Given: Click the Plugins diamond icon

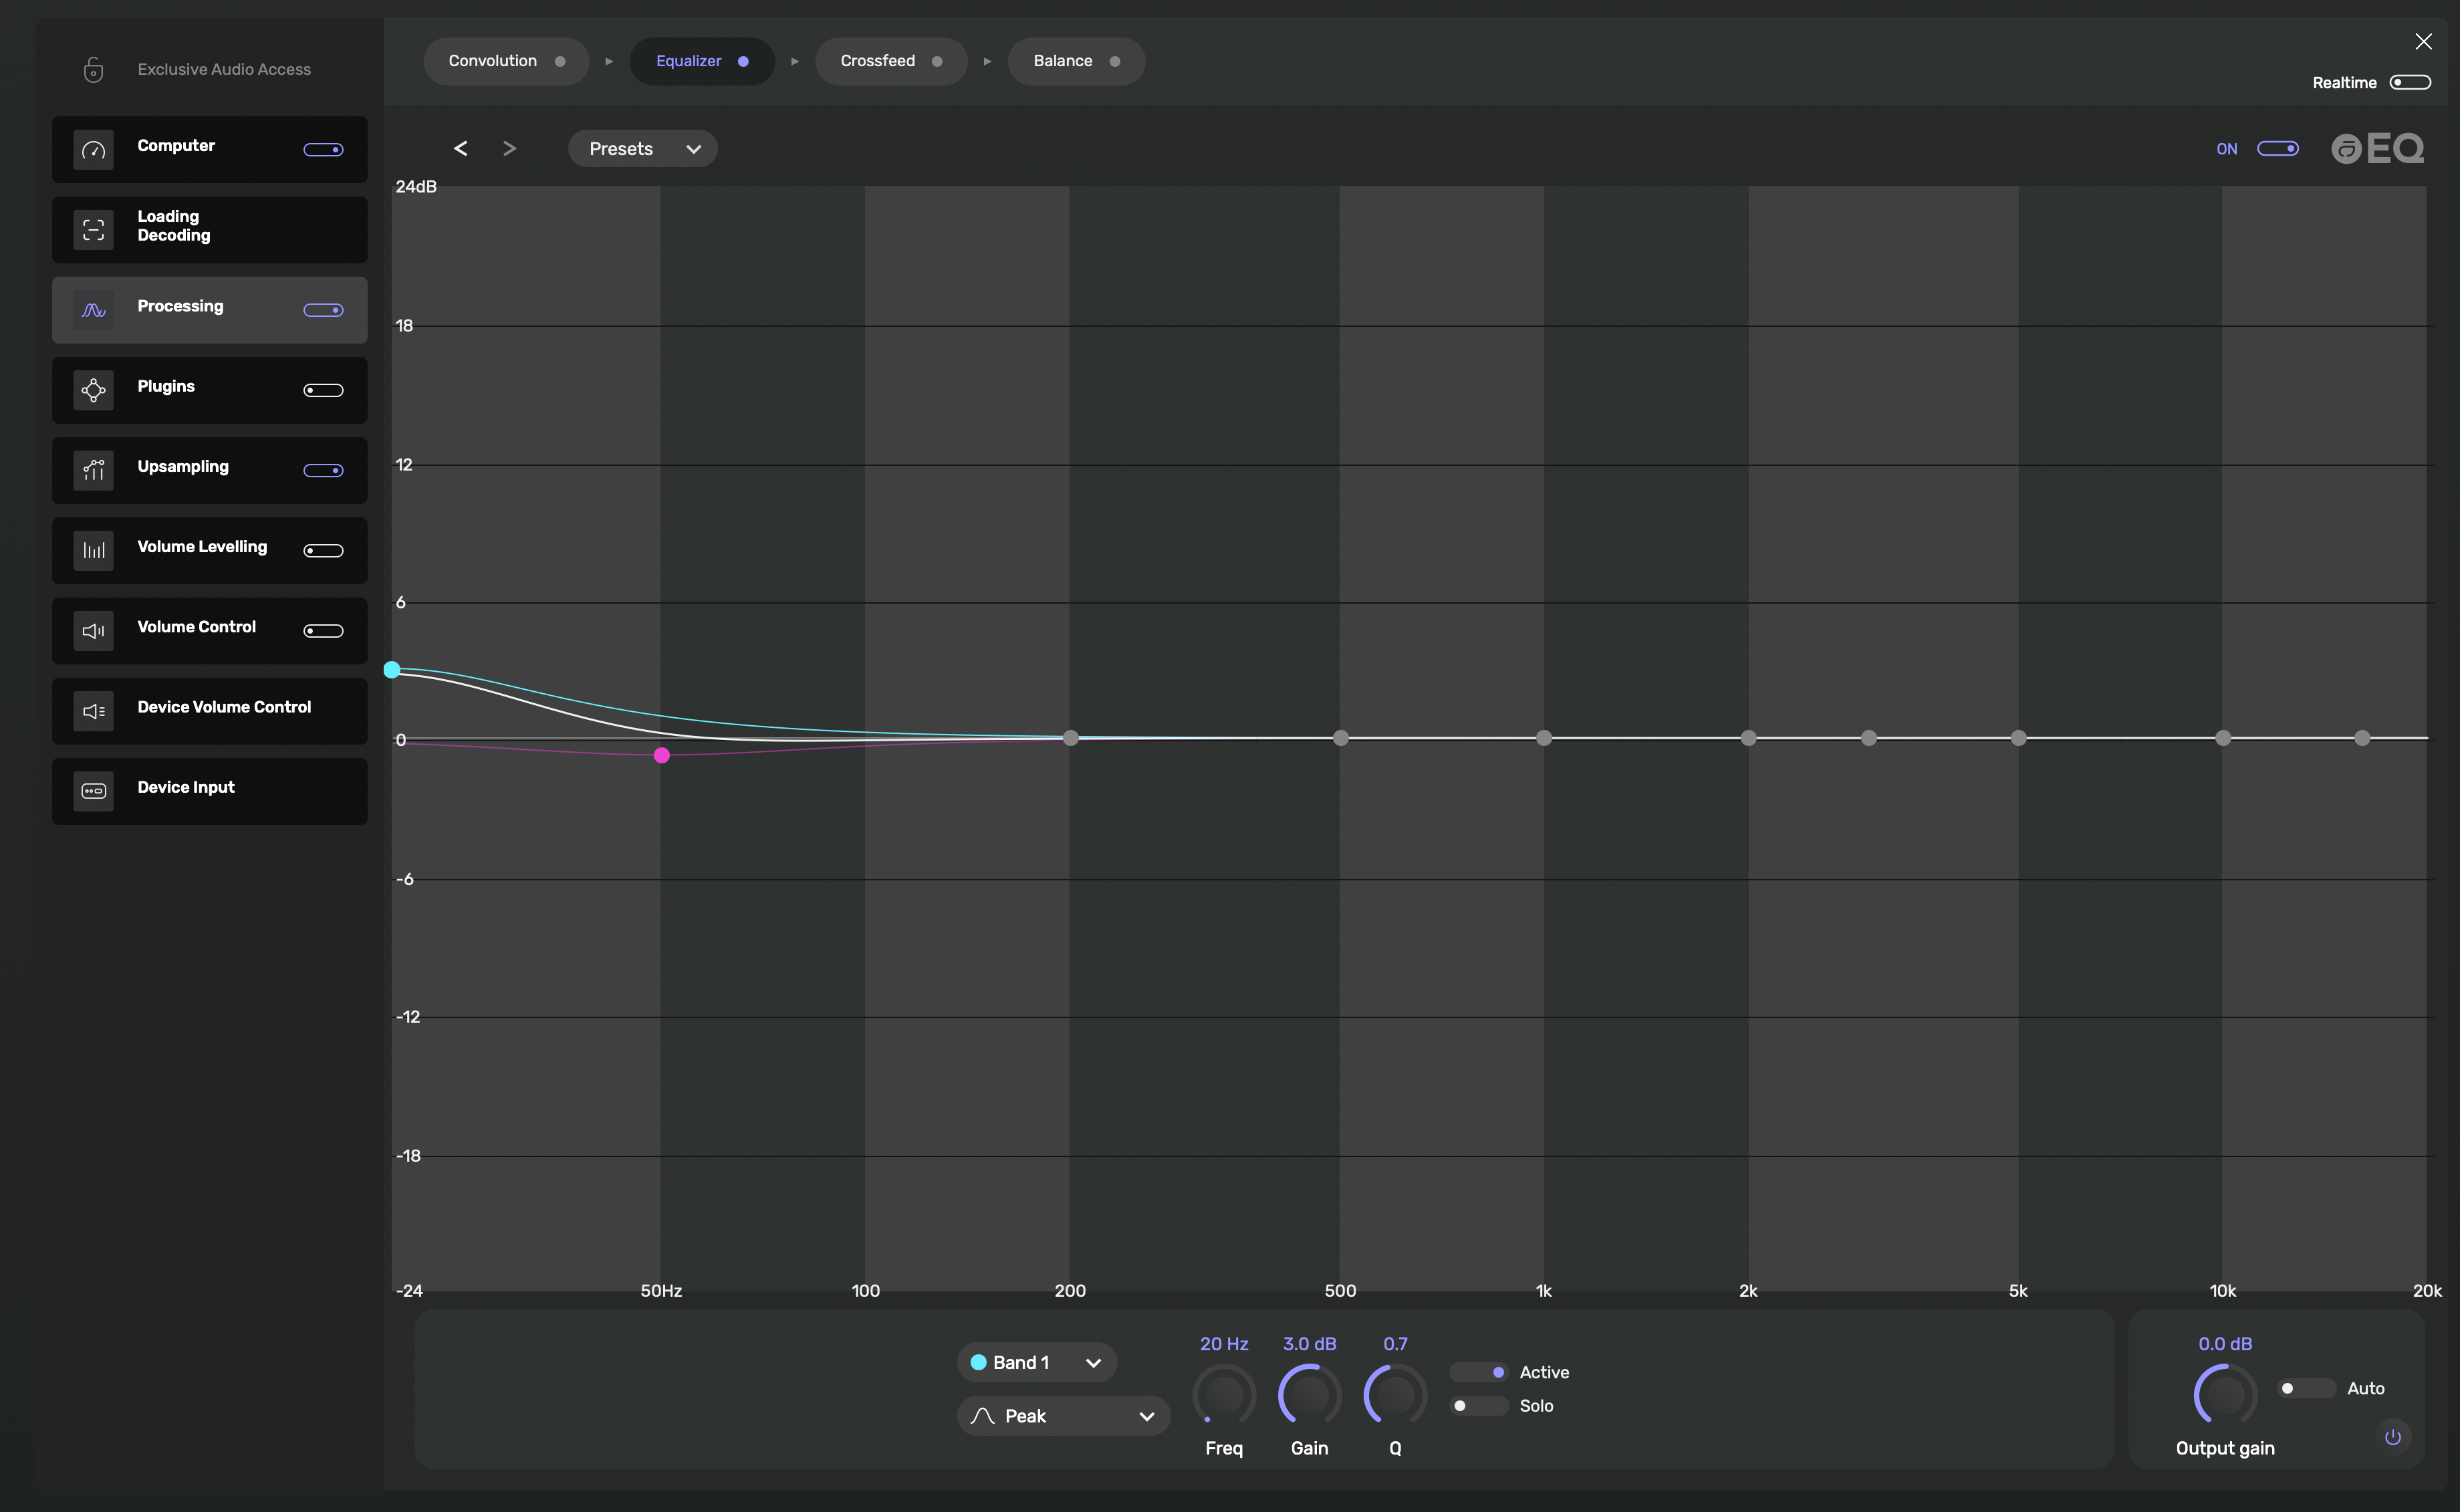Looking at the screenshot, I should [x=93, y=390].
